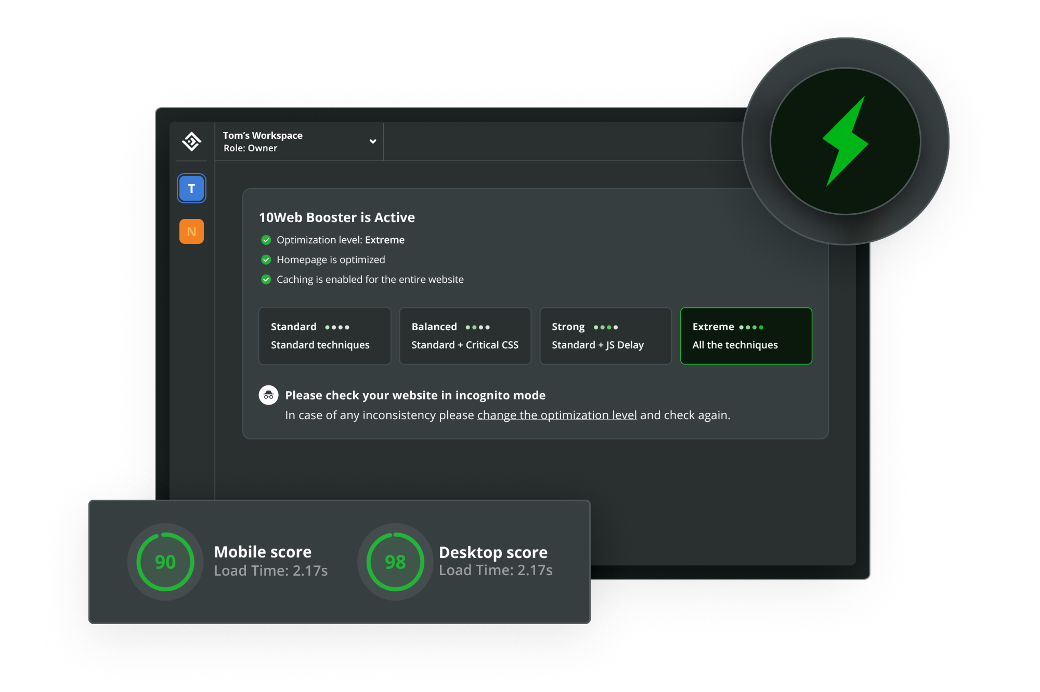
Task: Select the Standard optimization level
Action: 324,336
